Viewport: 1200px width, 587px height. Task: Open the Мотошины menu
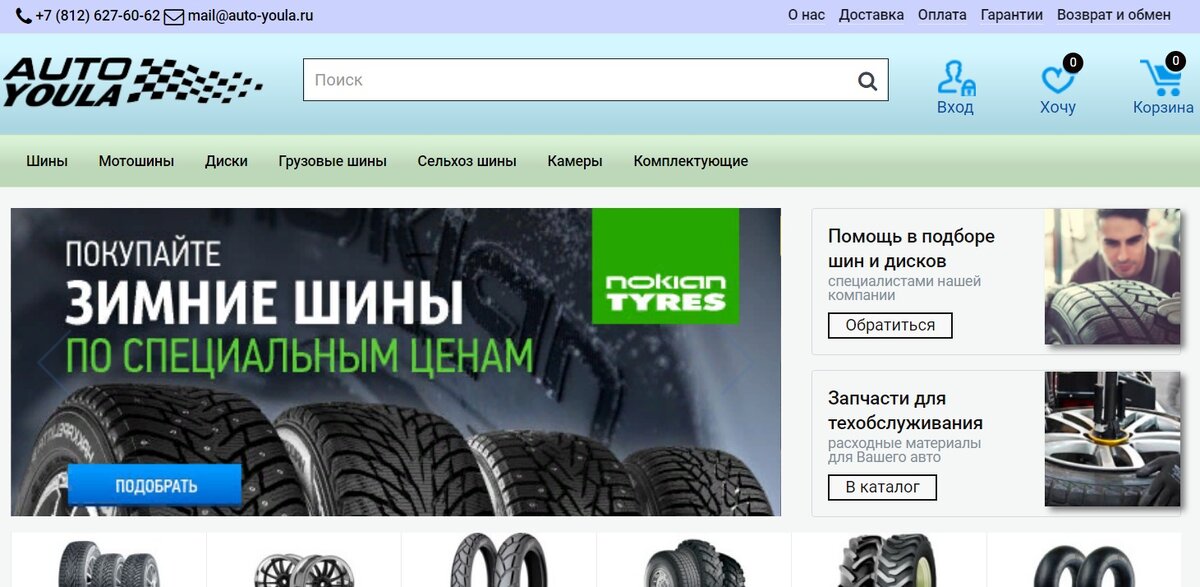(136, 161)
